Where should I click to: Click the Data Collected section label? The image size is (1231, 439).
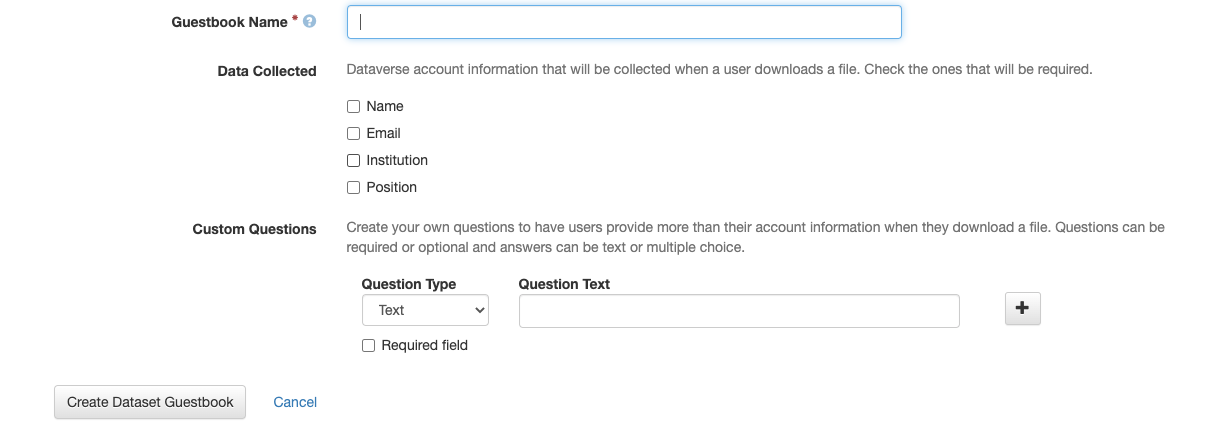(266, 71)
